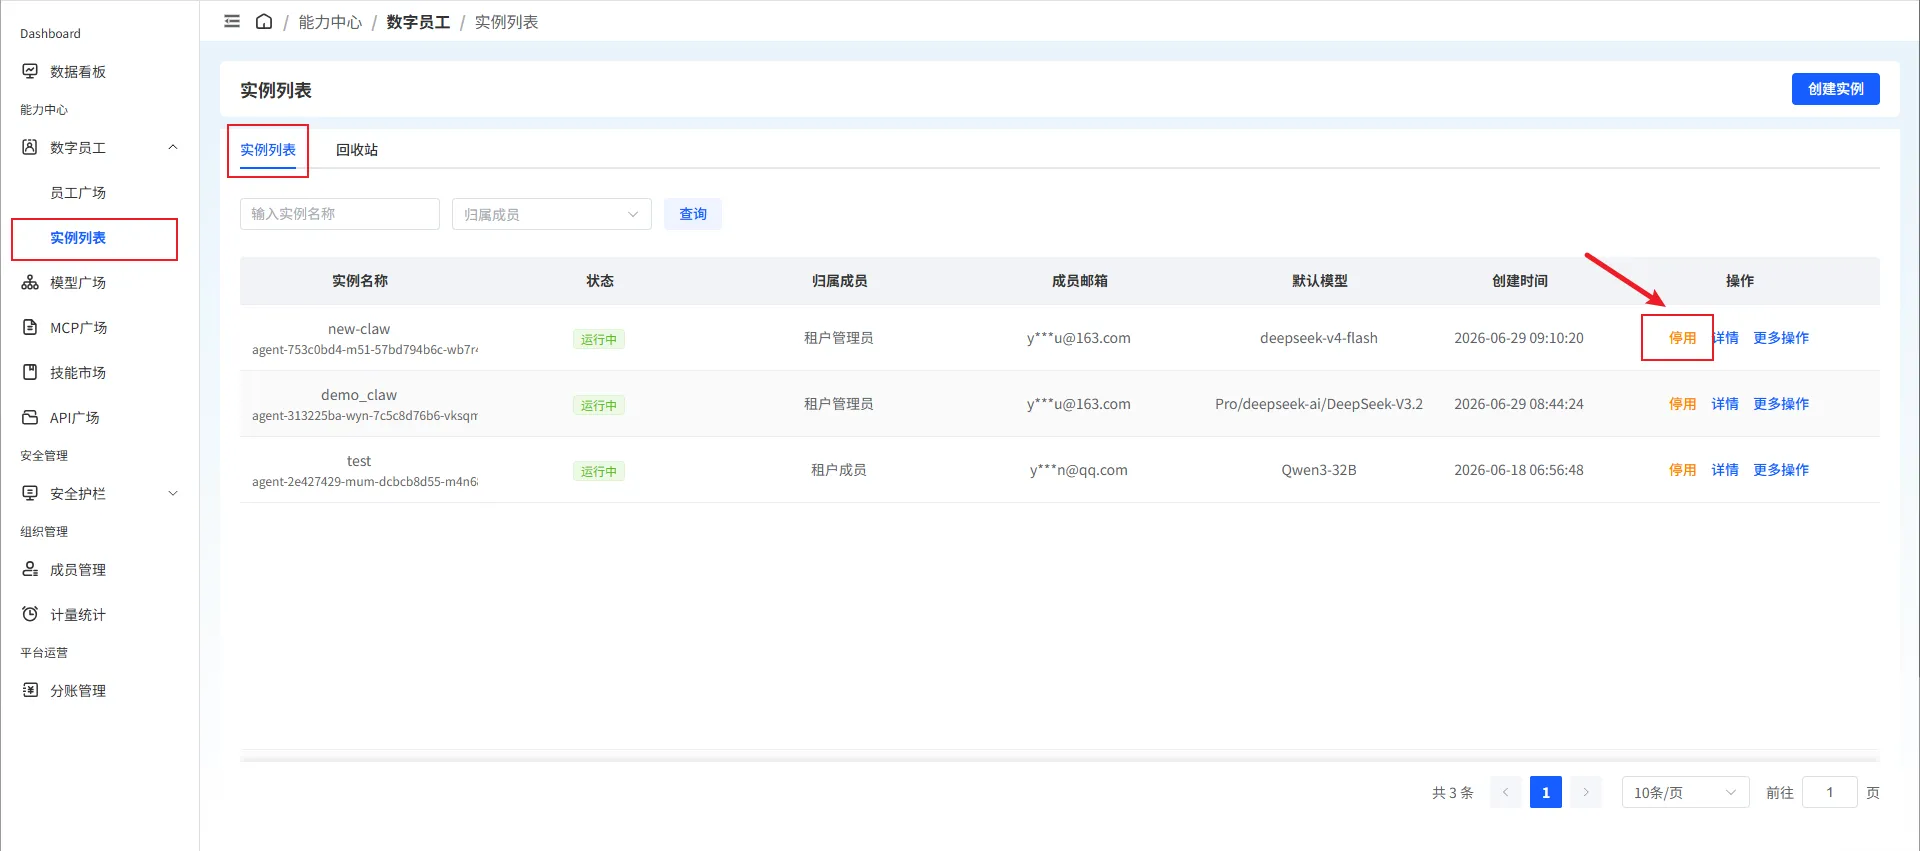This screenshot has height=851, width=1920.
Task: Click the Qwen3-32B model cell
Action: coord(1319,470)
